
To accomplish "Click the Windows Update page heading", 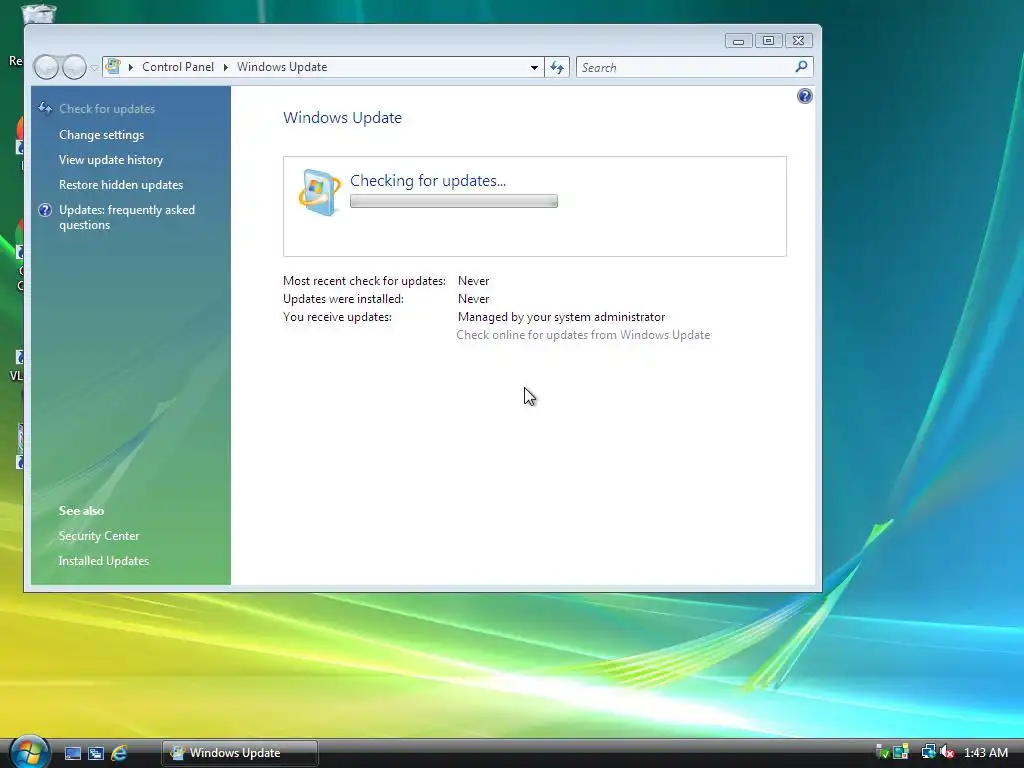I will click(342, 118).
